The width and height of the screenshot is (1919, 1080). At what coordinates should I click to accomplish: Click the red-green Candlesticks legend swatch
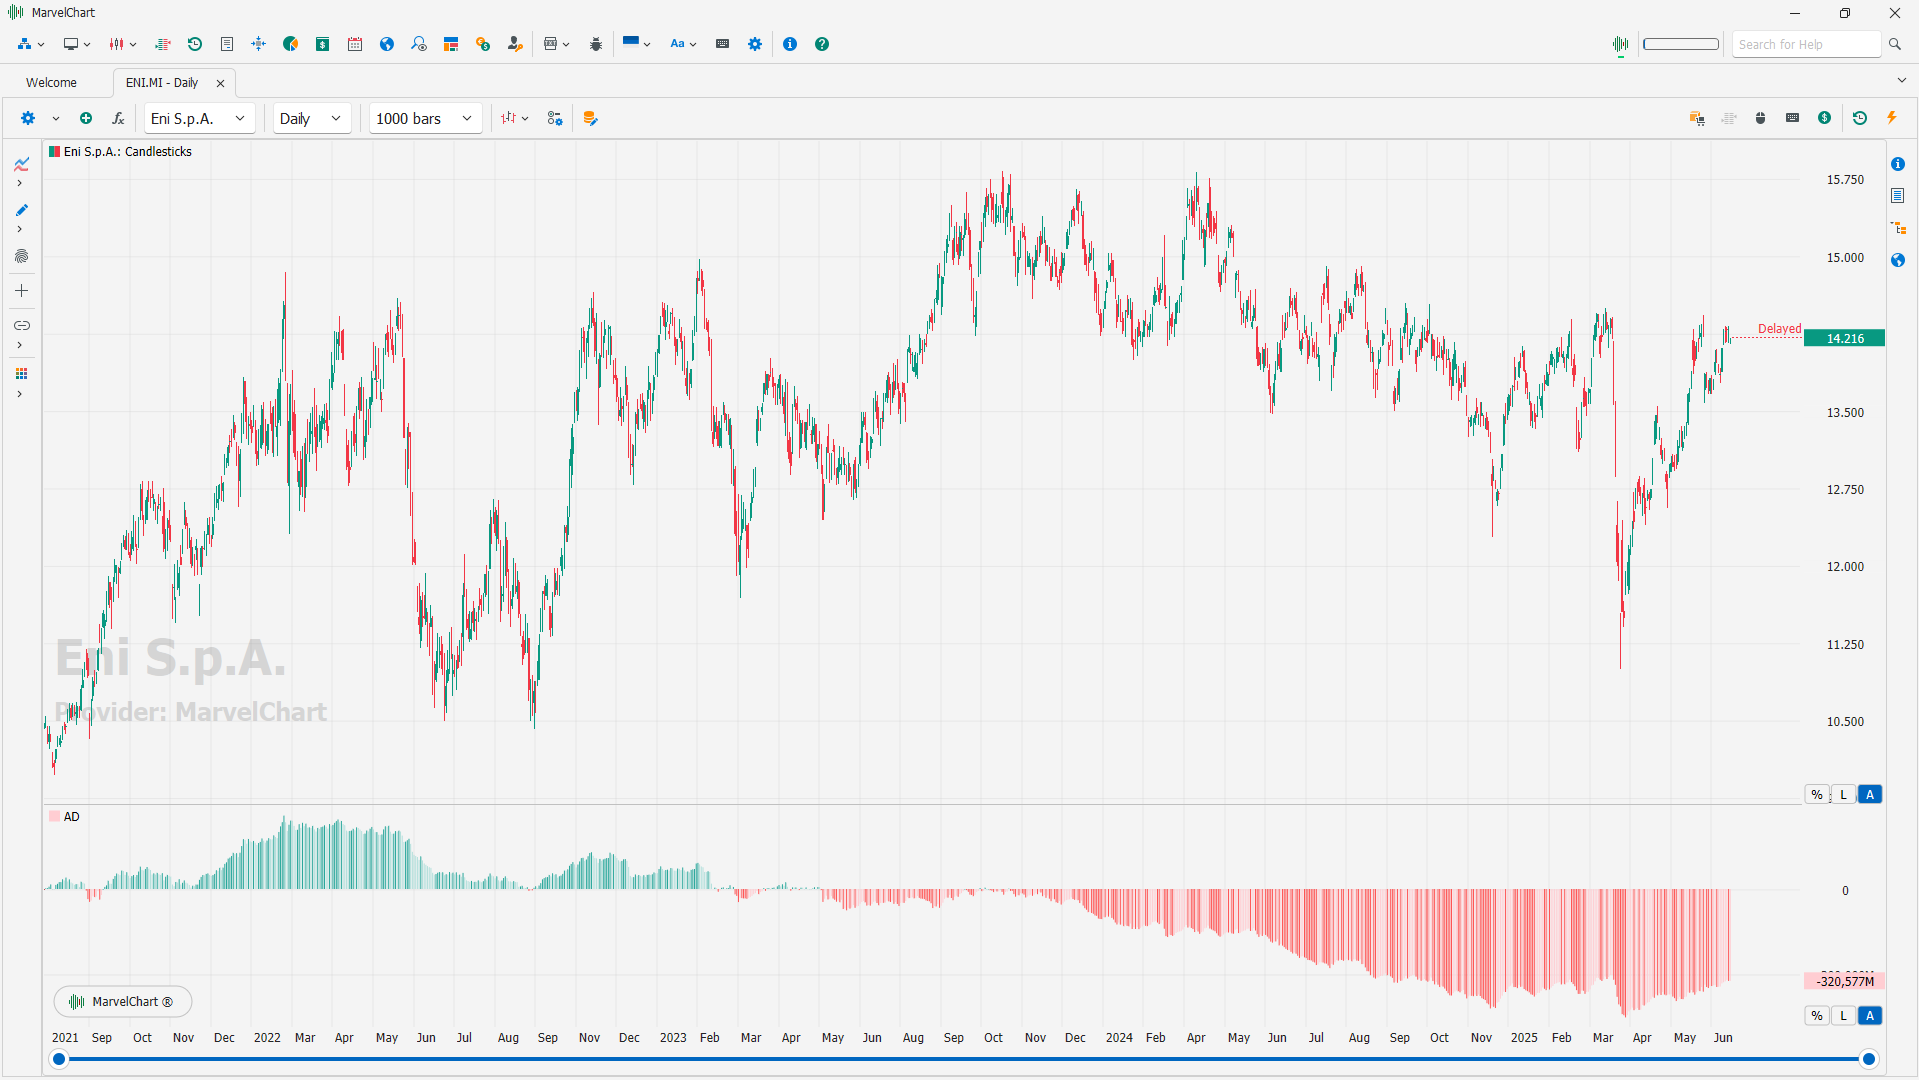tap(54, 152)
